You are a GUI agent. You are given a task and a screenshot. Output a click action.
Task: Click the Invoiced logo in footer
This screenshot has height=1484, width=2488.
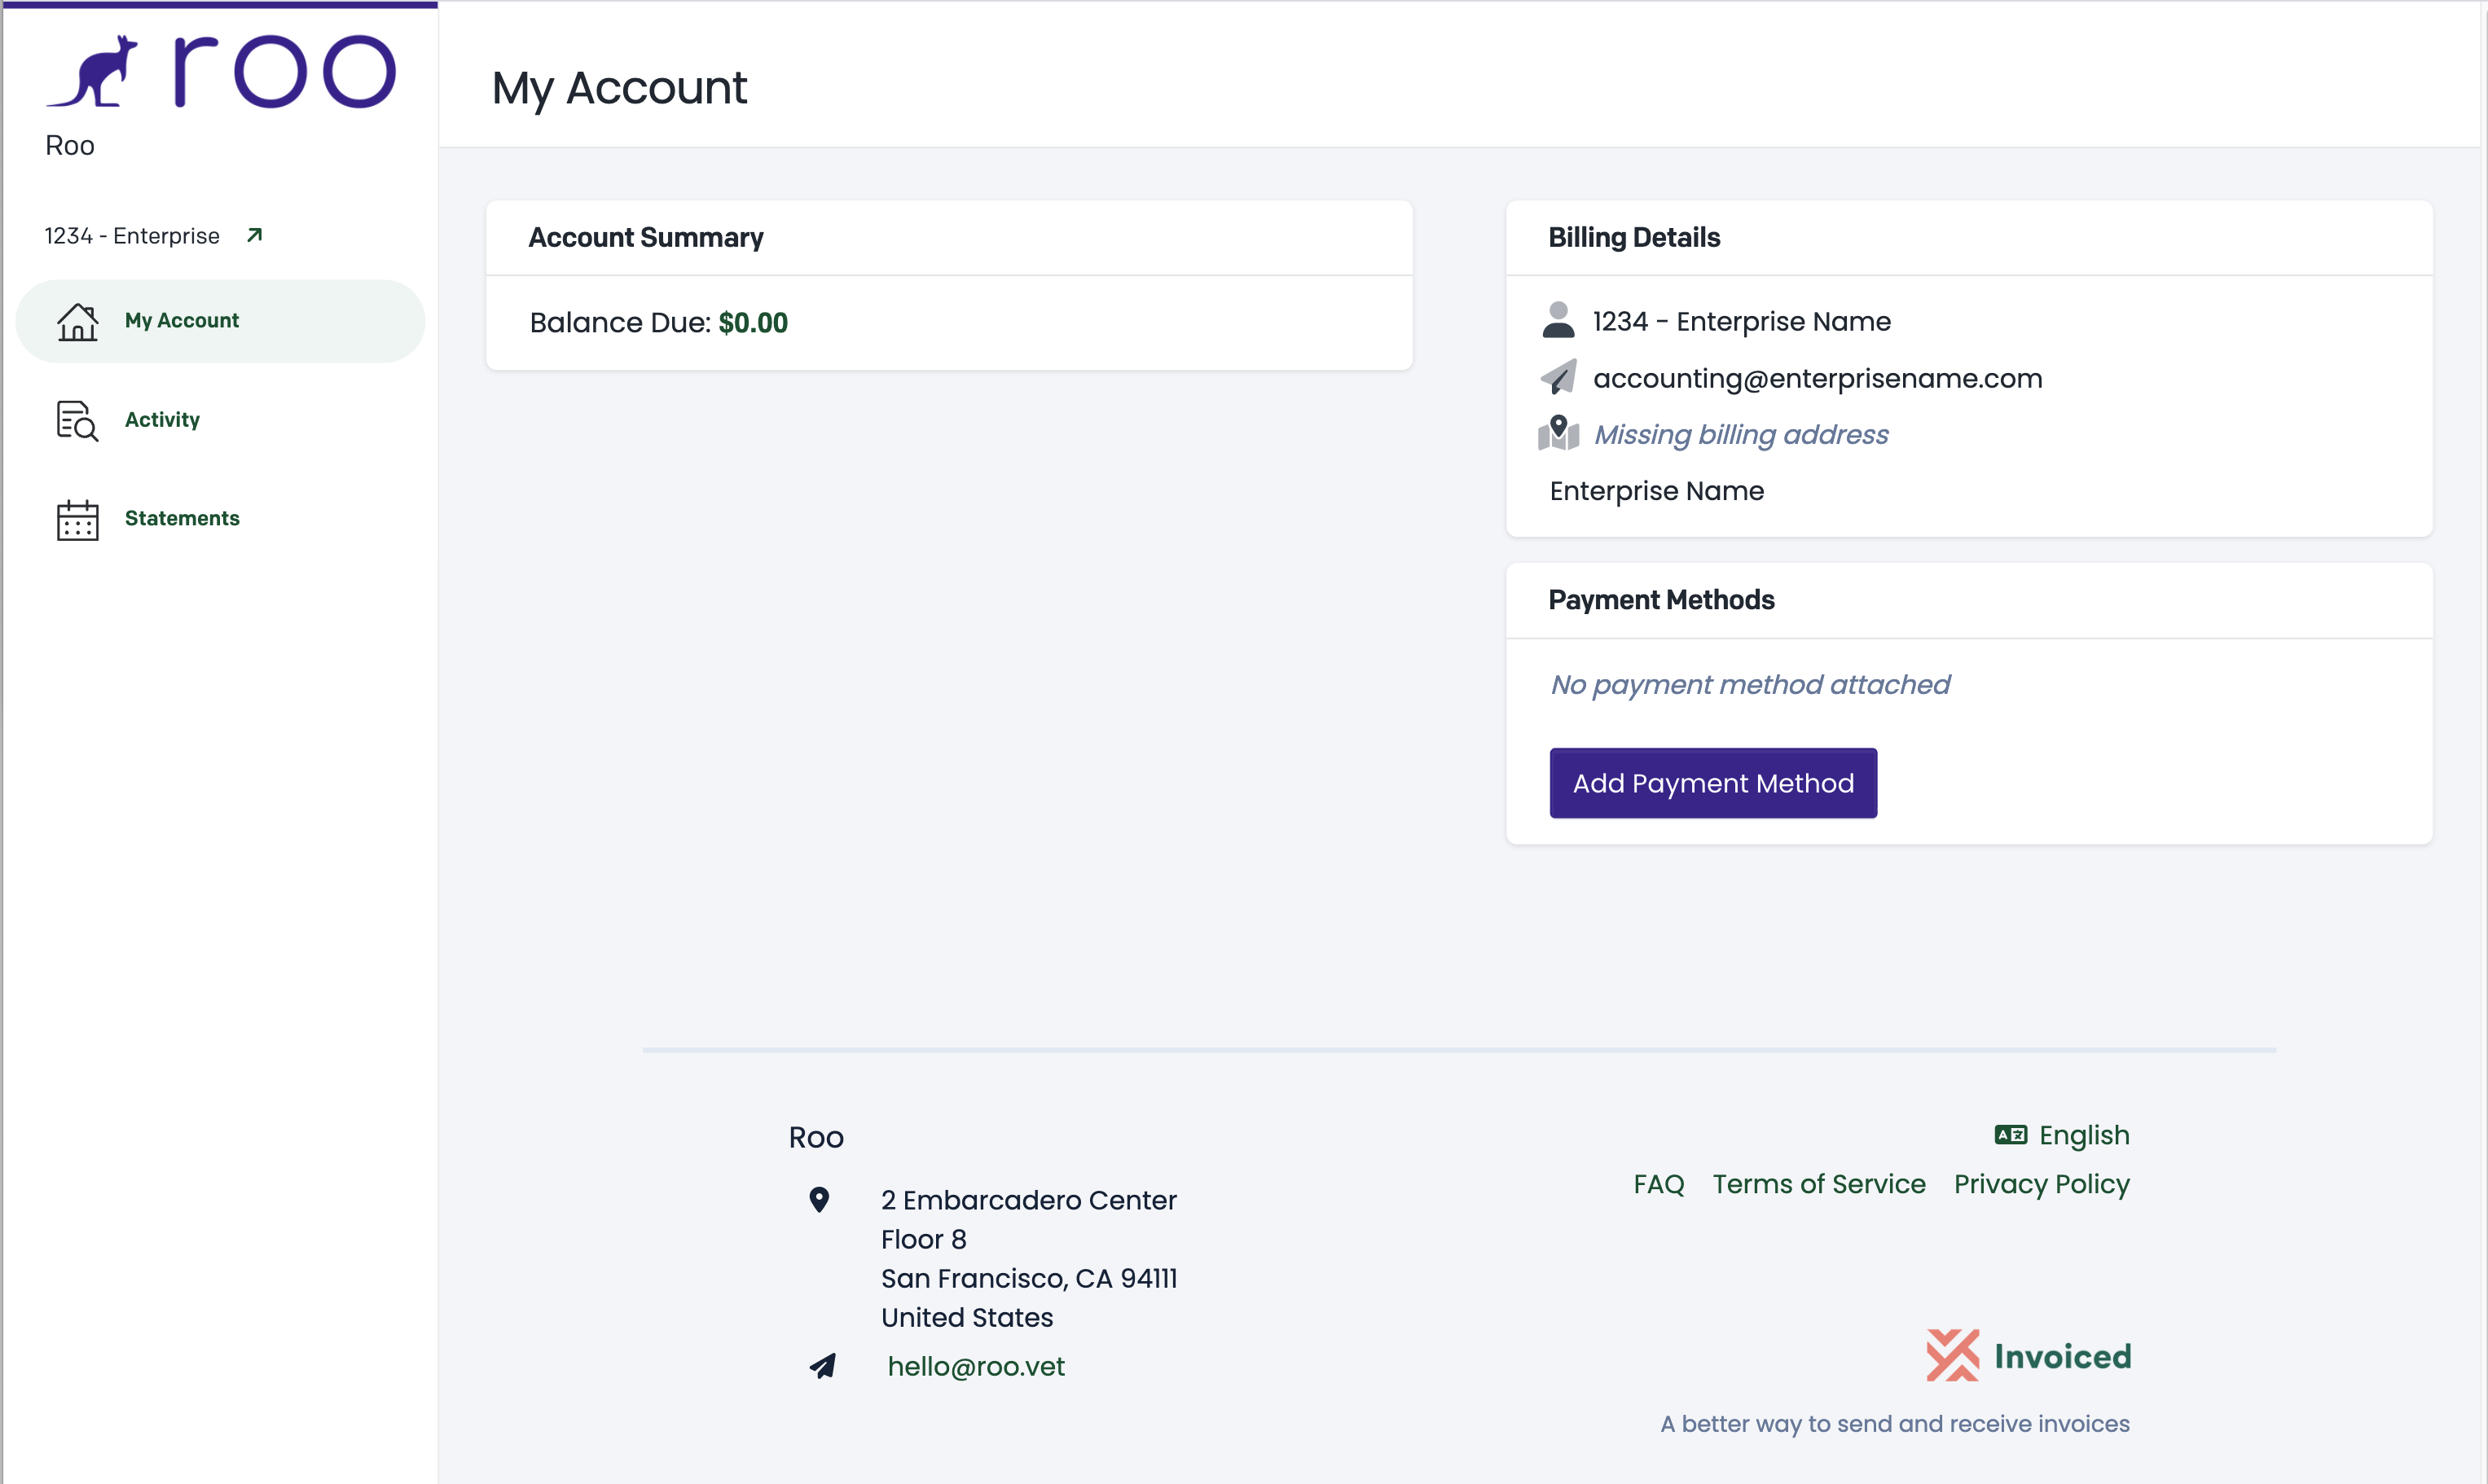2028,1355
